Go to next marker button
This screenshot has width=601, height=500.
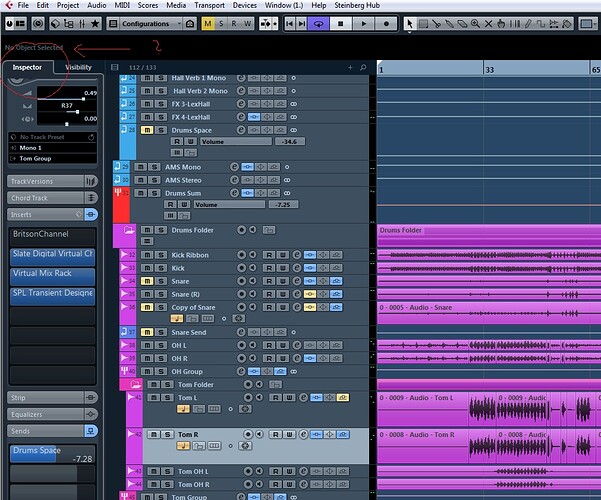302,24
